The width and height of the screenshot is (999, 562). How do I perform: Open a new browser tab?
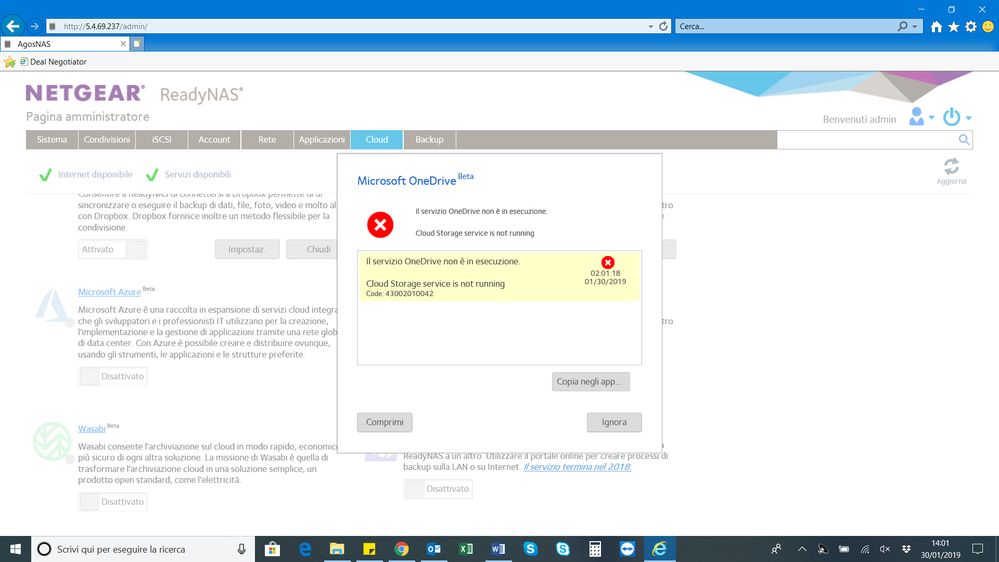[x=137, y=44]
